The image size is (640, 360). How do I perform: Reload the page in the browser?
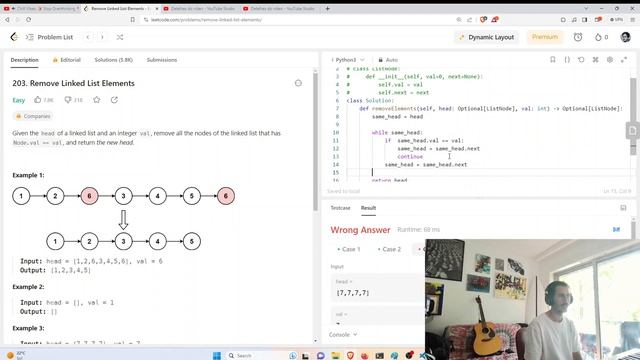tap(29, 20)
